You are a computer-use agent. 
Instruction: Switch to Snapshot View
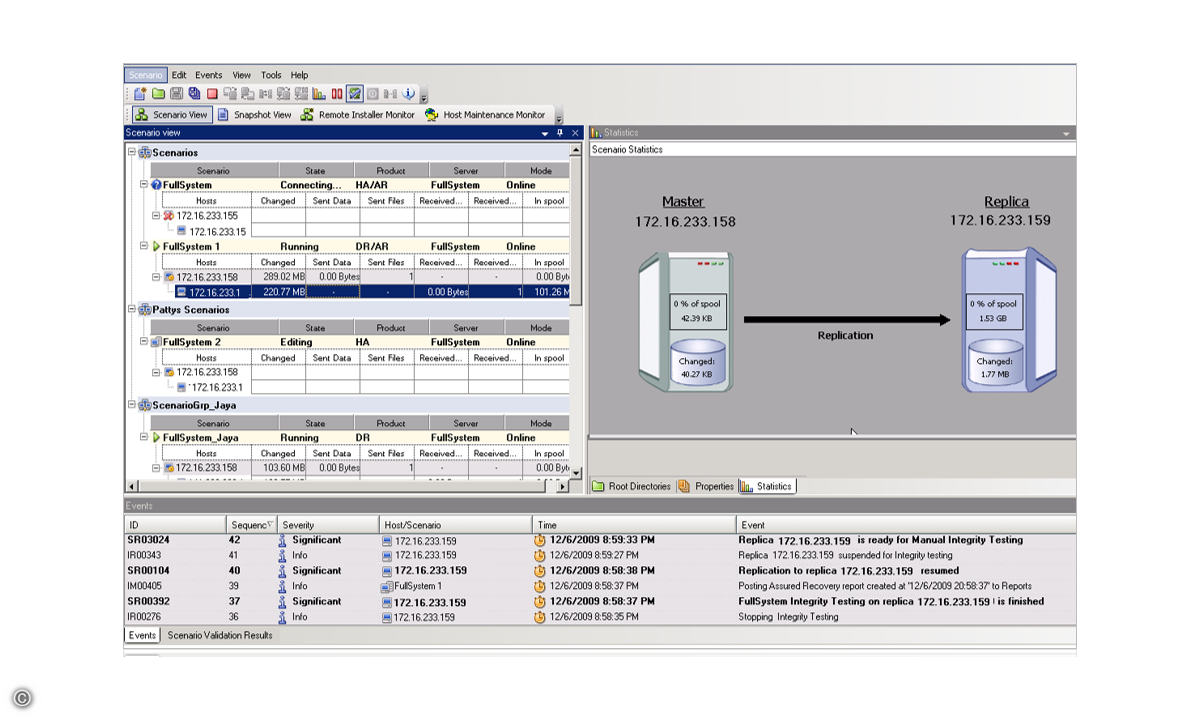254,115
